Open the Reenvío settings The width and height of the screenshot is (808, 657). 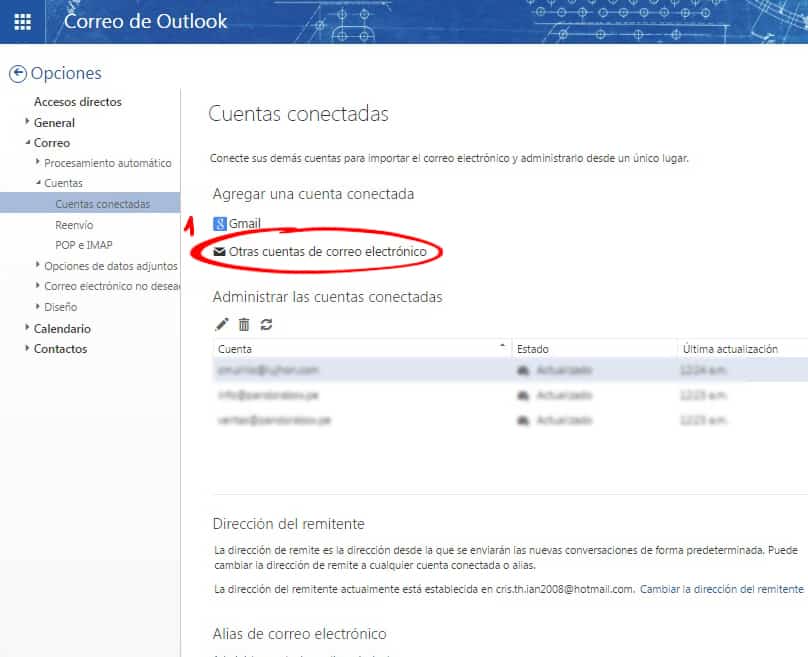tap(74, 225)
